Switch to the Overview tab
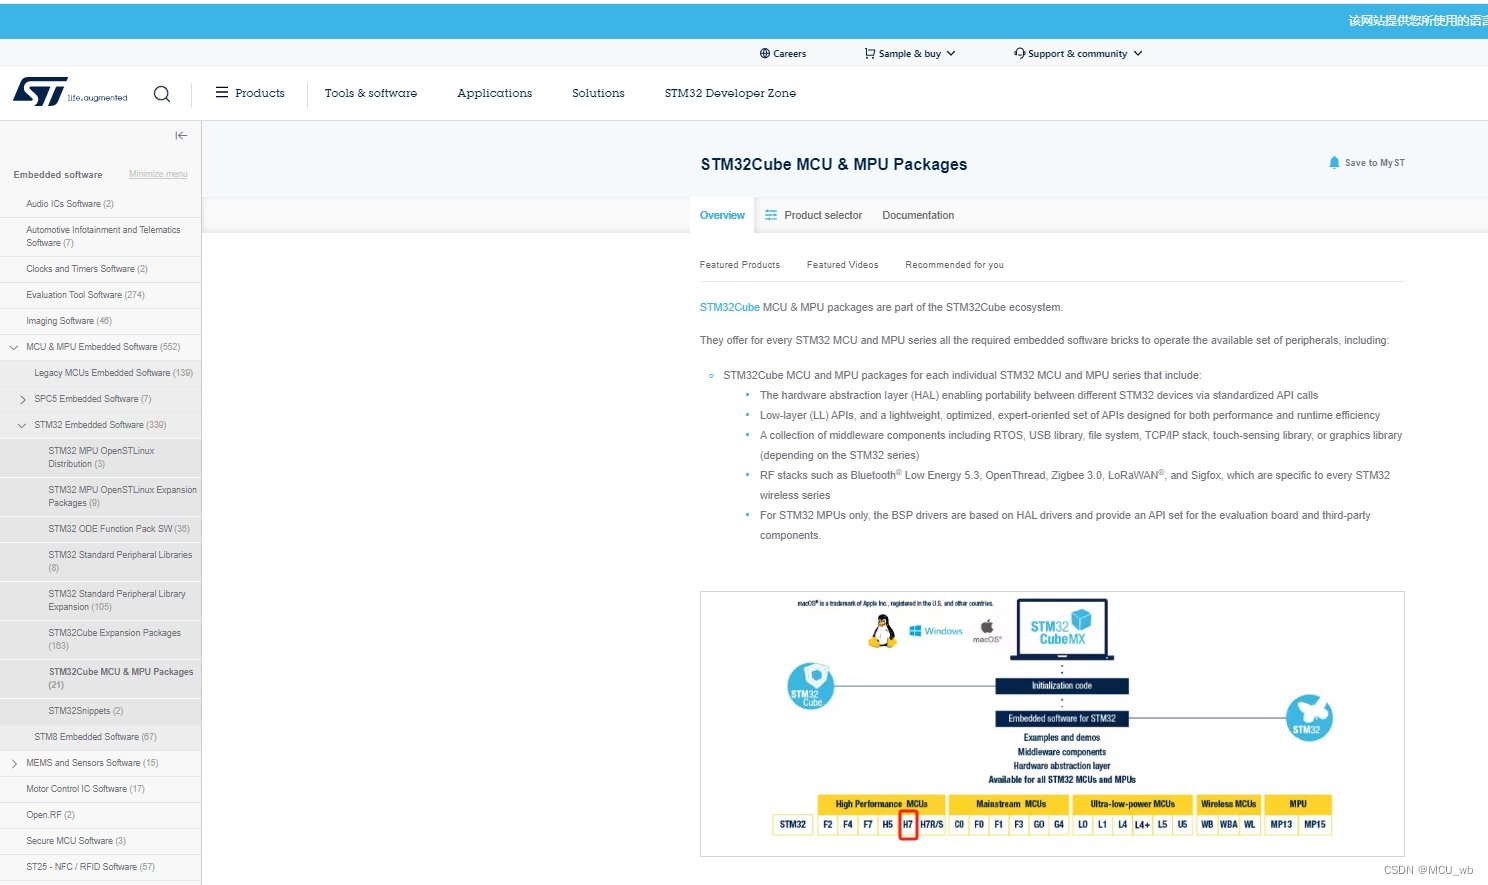 (722, 215)
